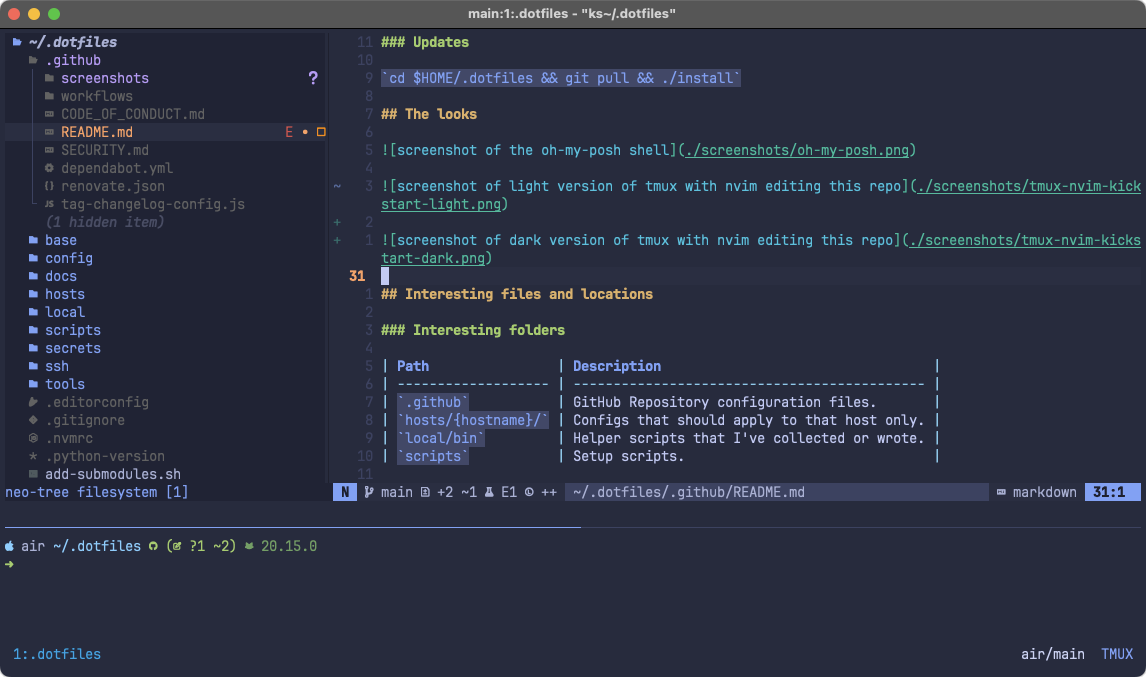The image size is (1146, 677).
Task: Click the gear icon next to dependabot.yml
Action: pos(49,167)
